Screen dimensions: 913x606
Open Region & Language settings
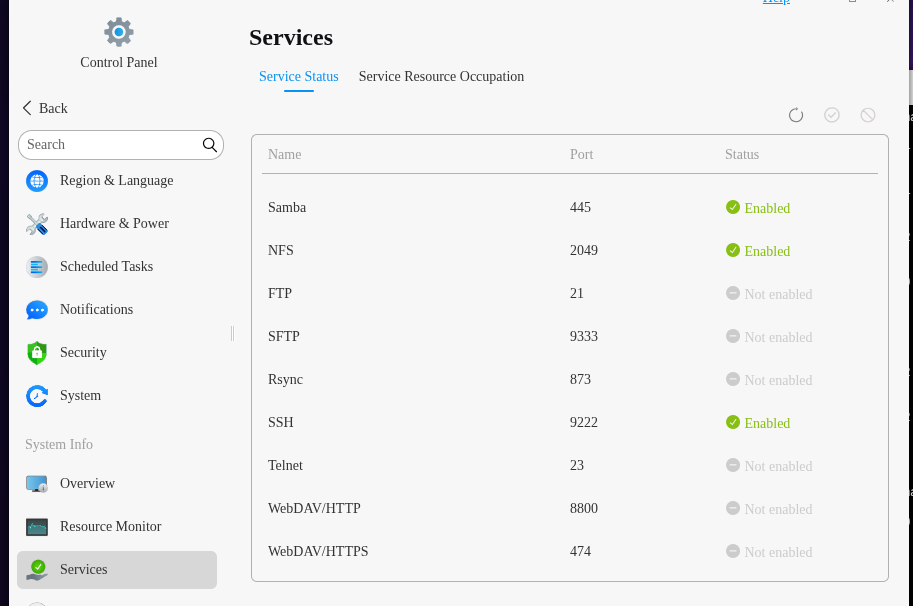click(x=116, y=181)
